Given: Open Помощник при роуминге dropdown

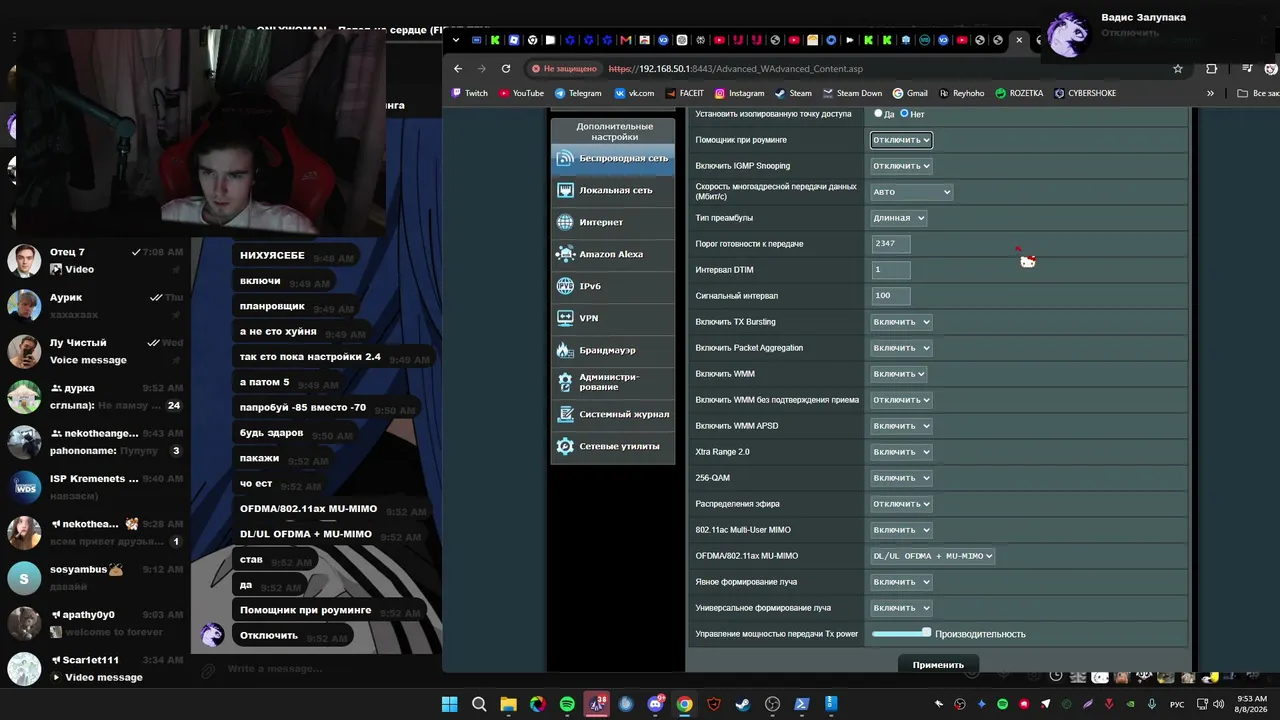Looking at the screenshot, I should pyautogui.click(x=901, y=140).
